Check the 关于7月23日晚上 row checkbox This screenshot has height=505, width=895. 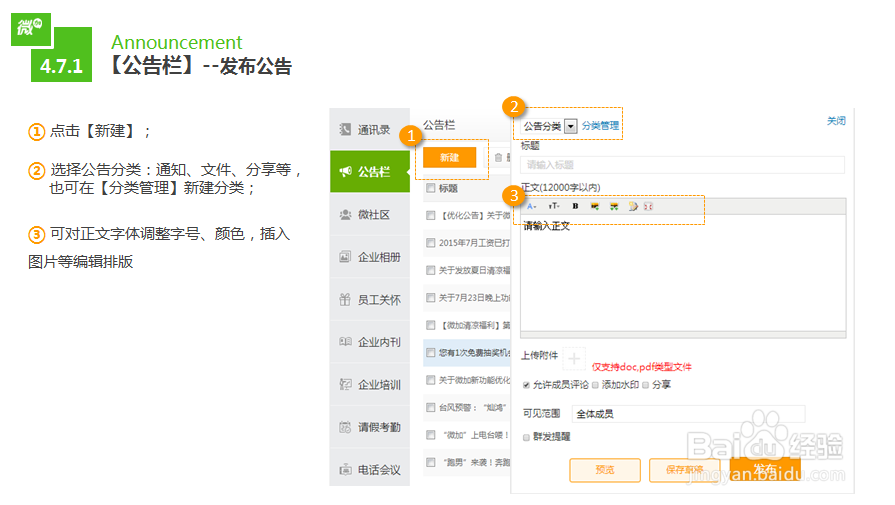(x=431, y=297)
